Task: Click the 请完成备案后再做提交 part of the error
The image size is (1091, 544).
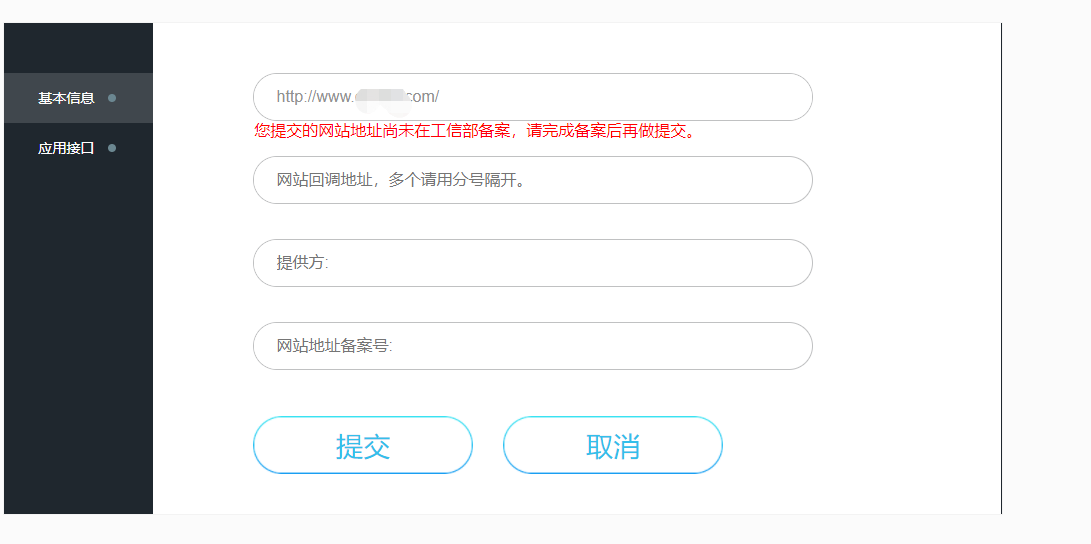Action: 610,131
